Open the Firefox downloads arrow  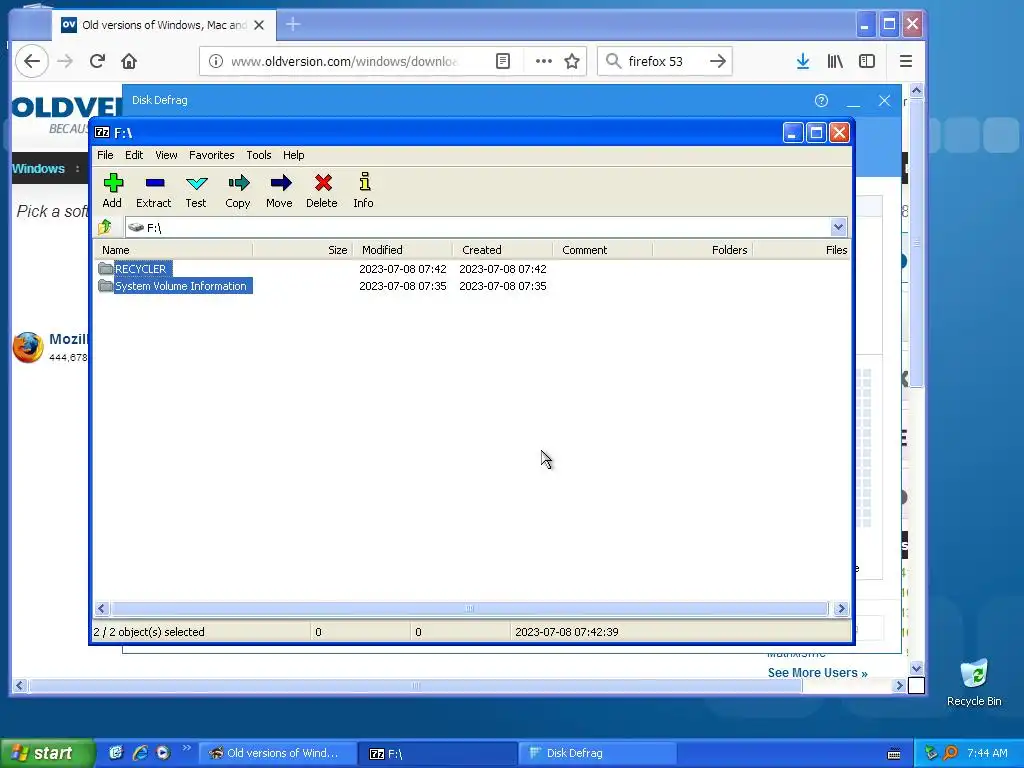pyautogui.click(x=803, y=61)
